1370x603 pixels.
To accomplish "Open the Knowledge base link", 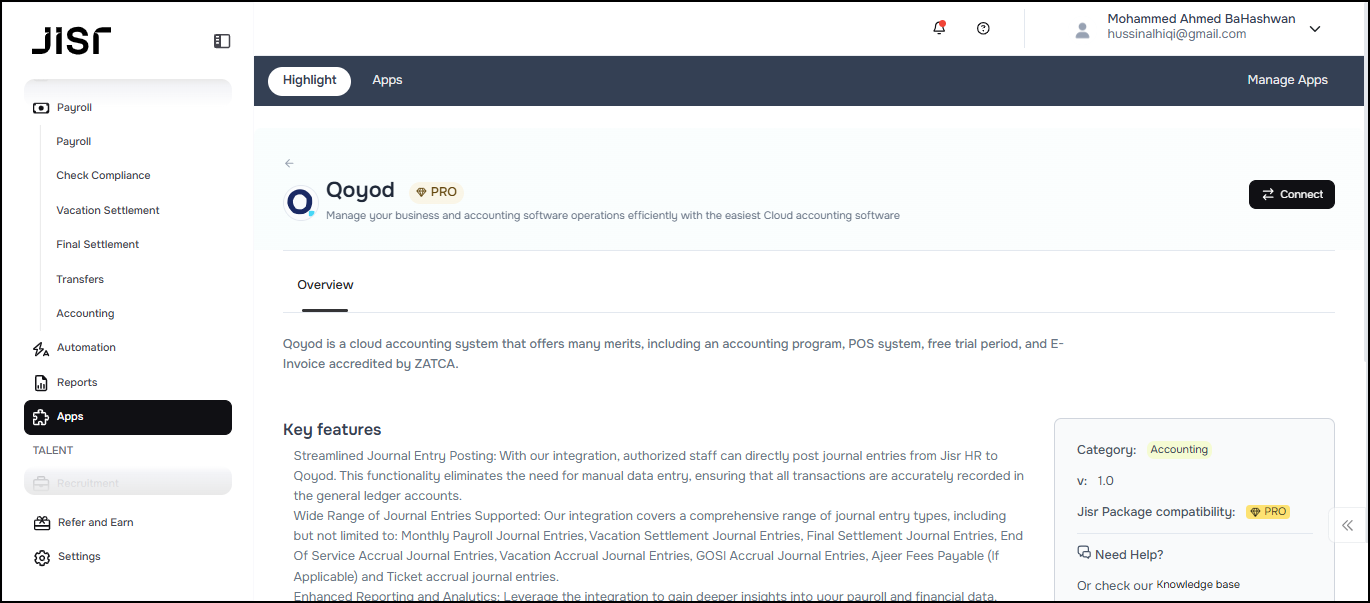I will tap(1198, 585).
